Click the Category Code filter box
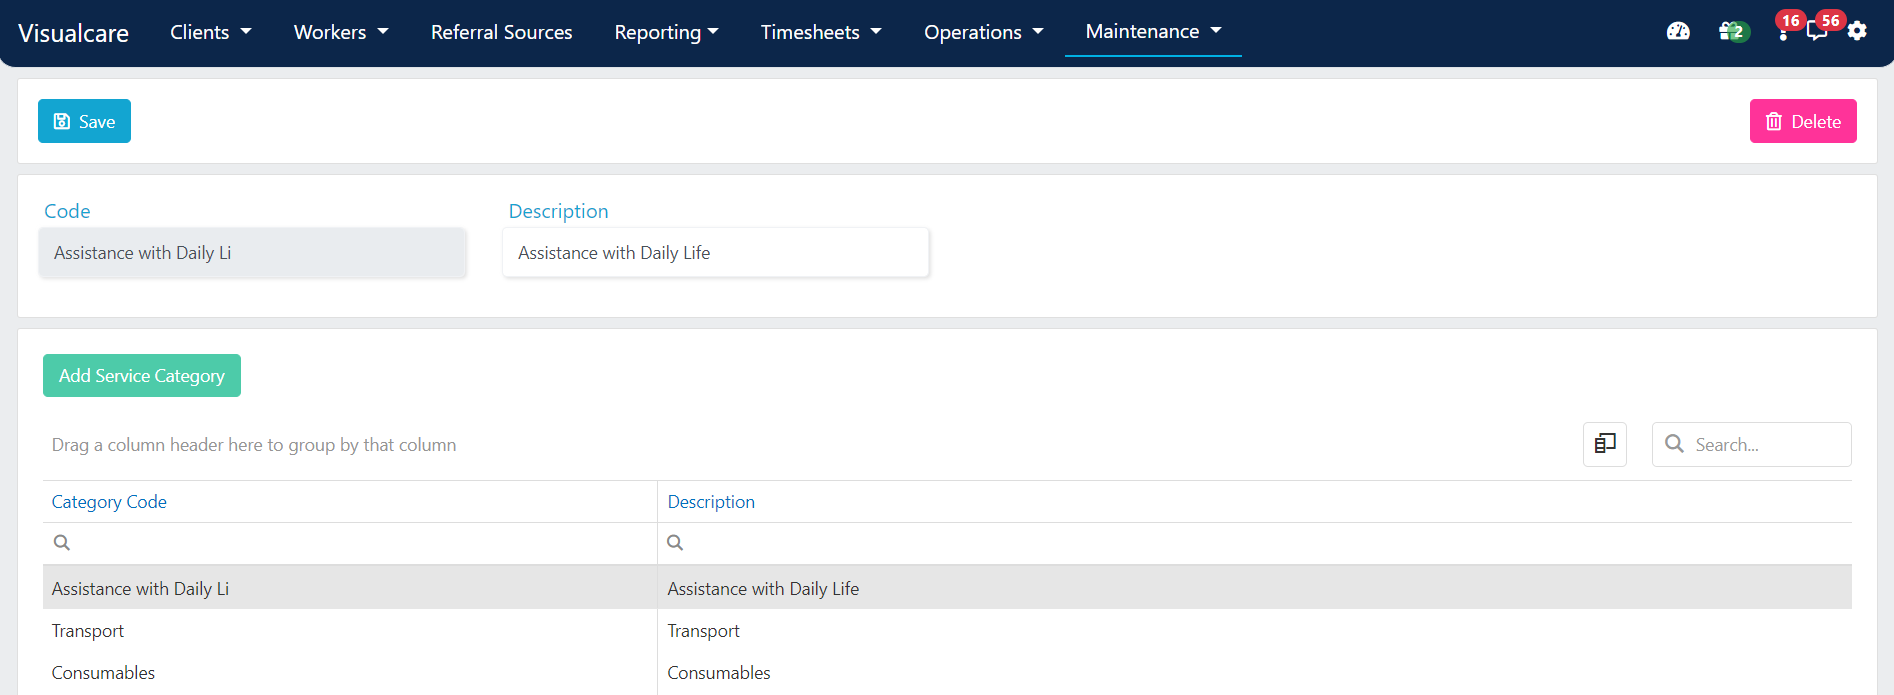 350,543
